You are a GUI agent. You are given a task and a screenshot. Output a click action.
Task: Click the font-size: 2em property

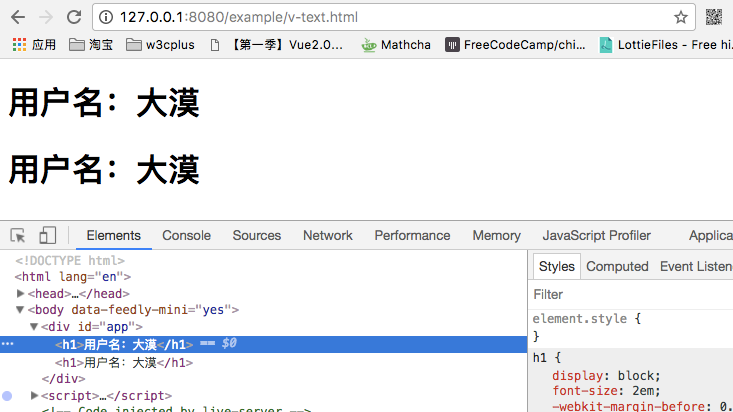coord(606,391)
